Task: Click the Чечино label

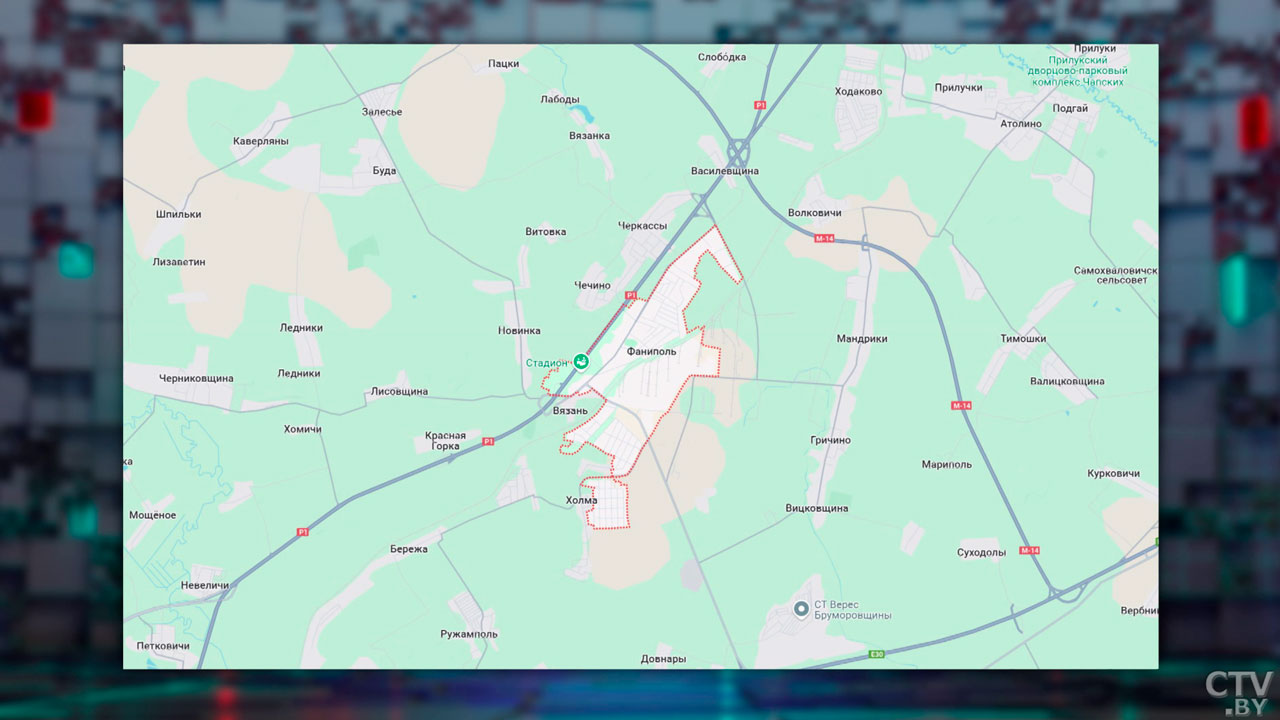Action: click(592, 286)
